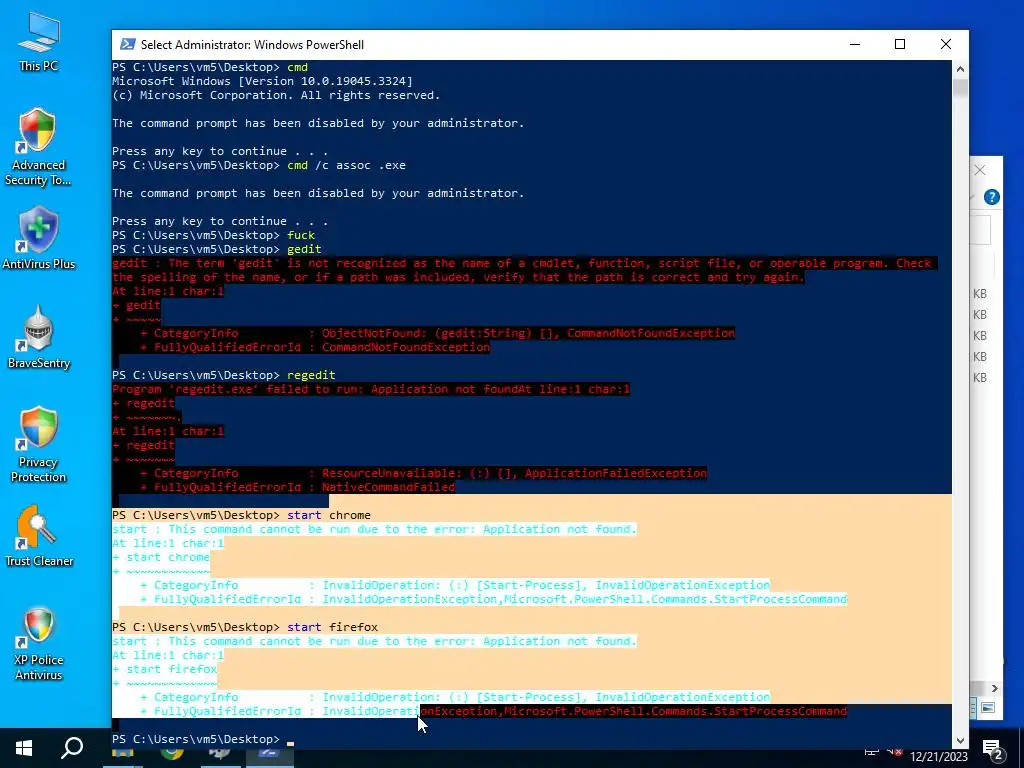This screenshot has width=1024, height=768.
Task: Click the taskbar date 12/21/2023
Action: 938,756
